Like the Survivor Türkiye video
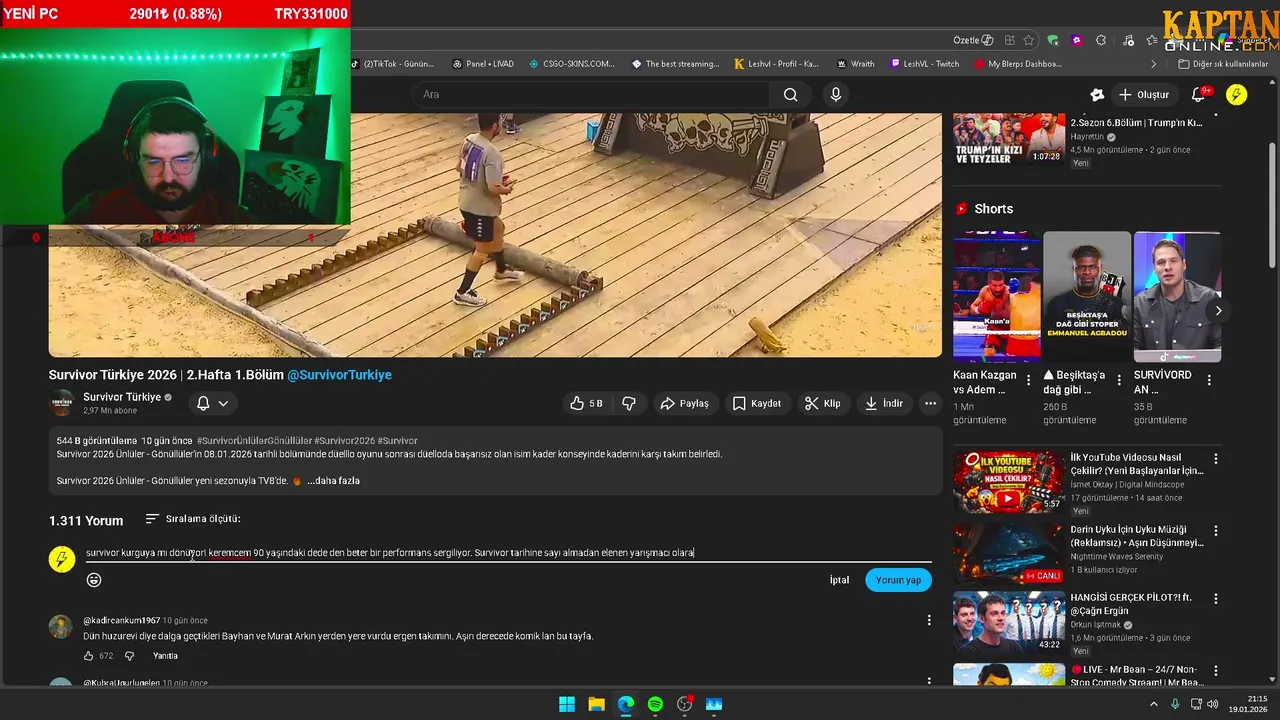1280x720 pixels. pos(587,403)
